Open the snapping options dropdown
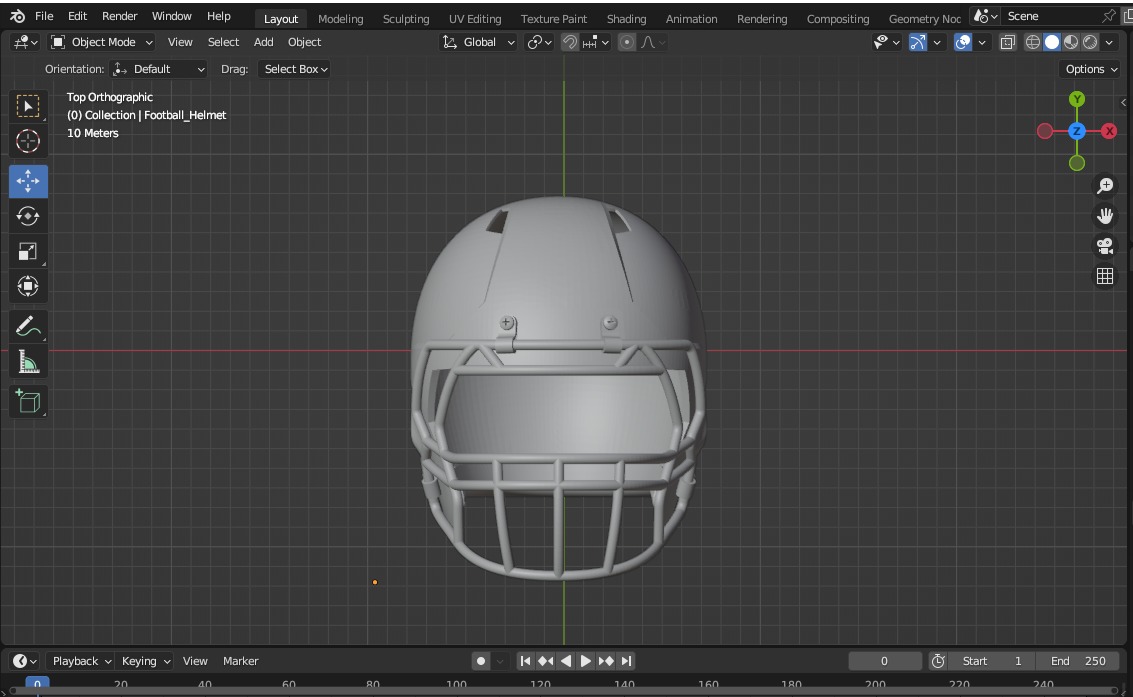Image resolution: width=1133 pixels, height=697 pixels. (x=596, y=43)
